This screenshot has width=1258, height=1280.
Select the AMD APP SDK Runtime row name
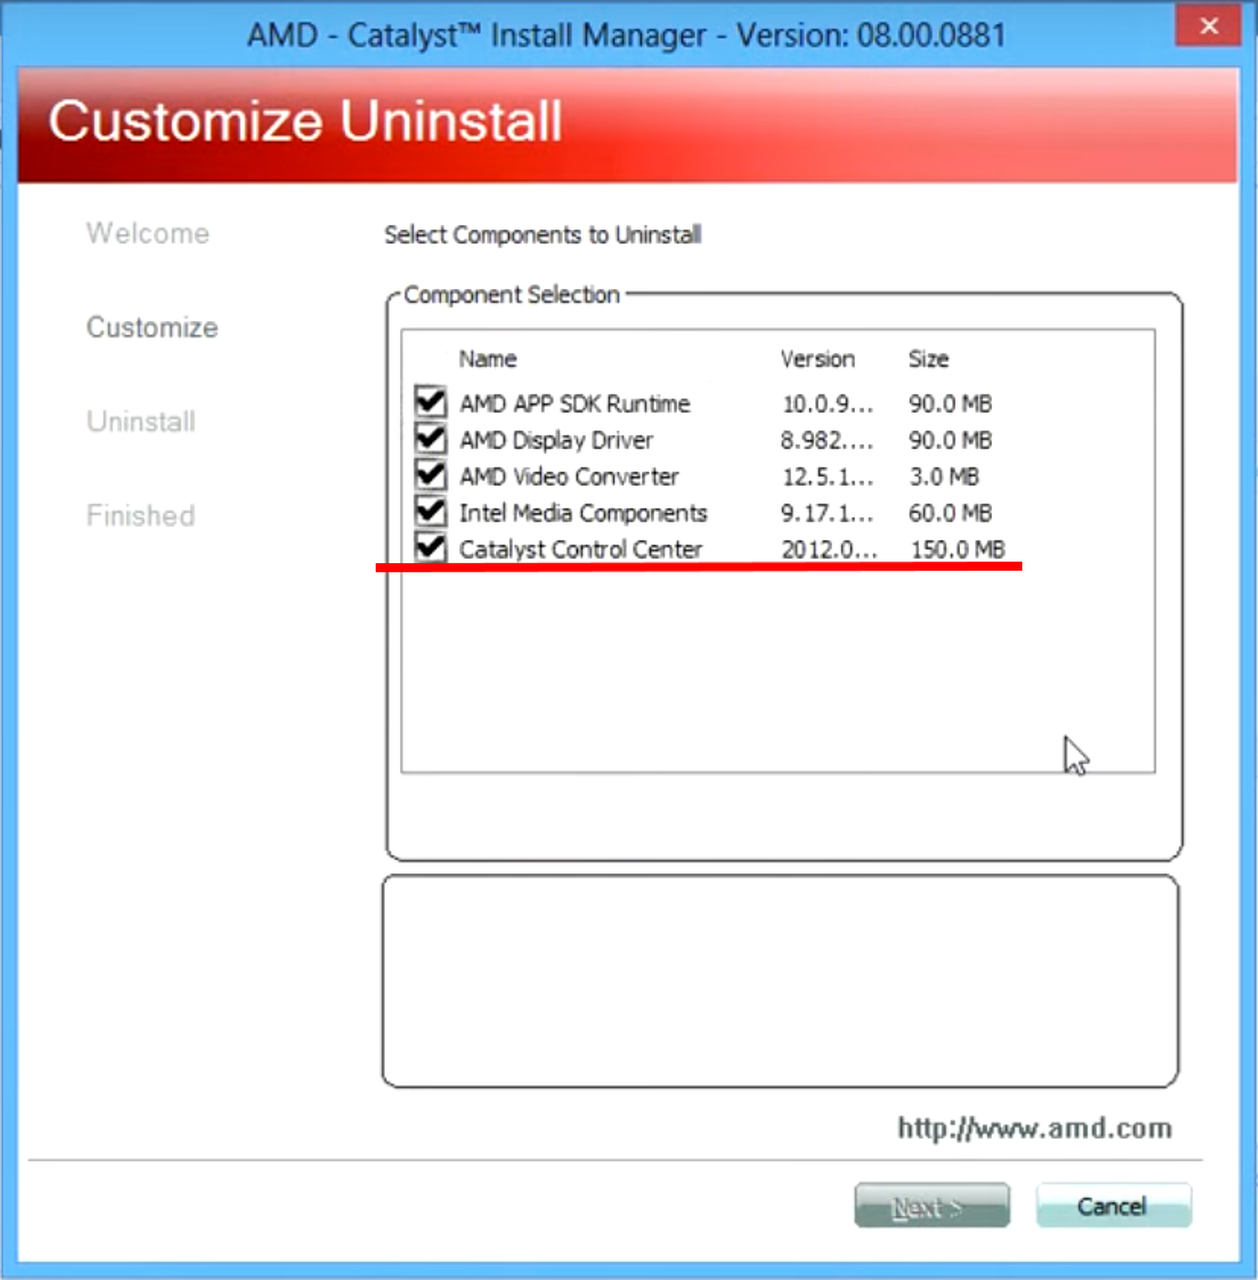575,404
